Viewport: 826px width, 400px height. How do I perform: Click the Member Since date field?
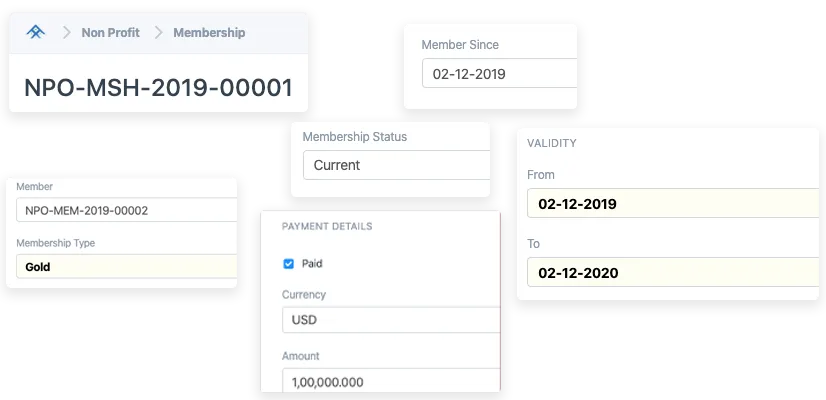(498, 74)
